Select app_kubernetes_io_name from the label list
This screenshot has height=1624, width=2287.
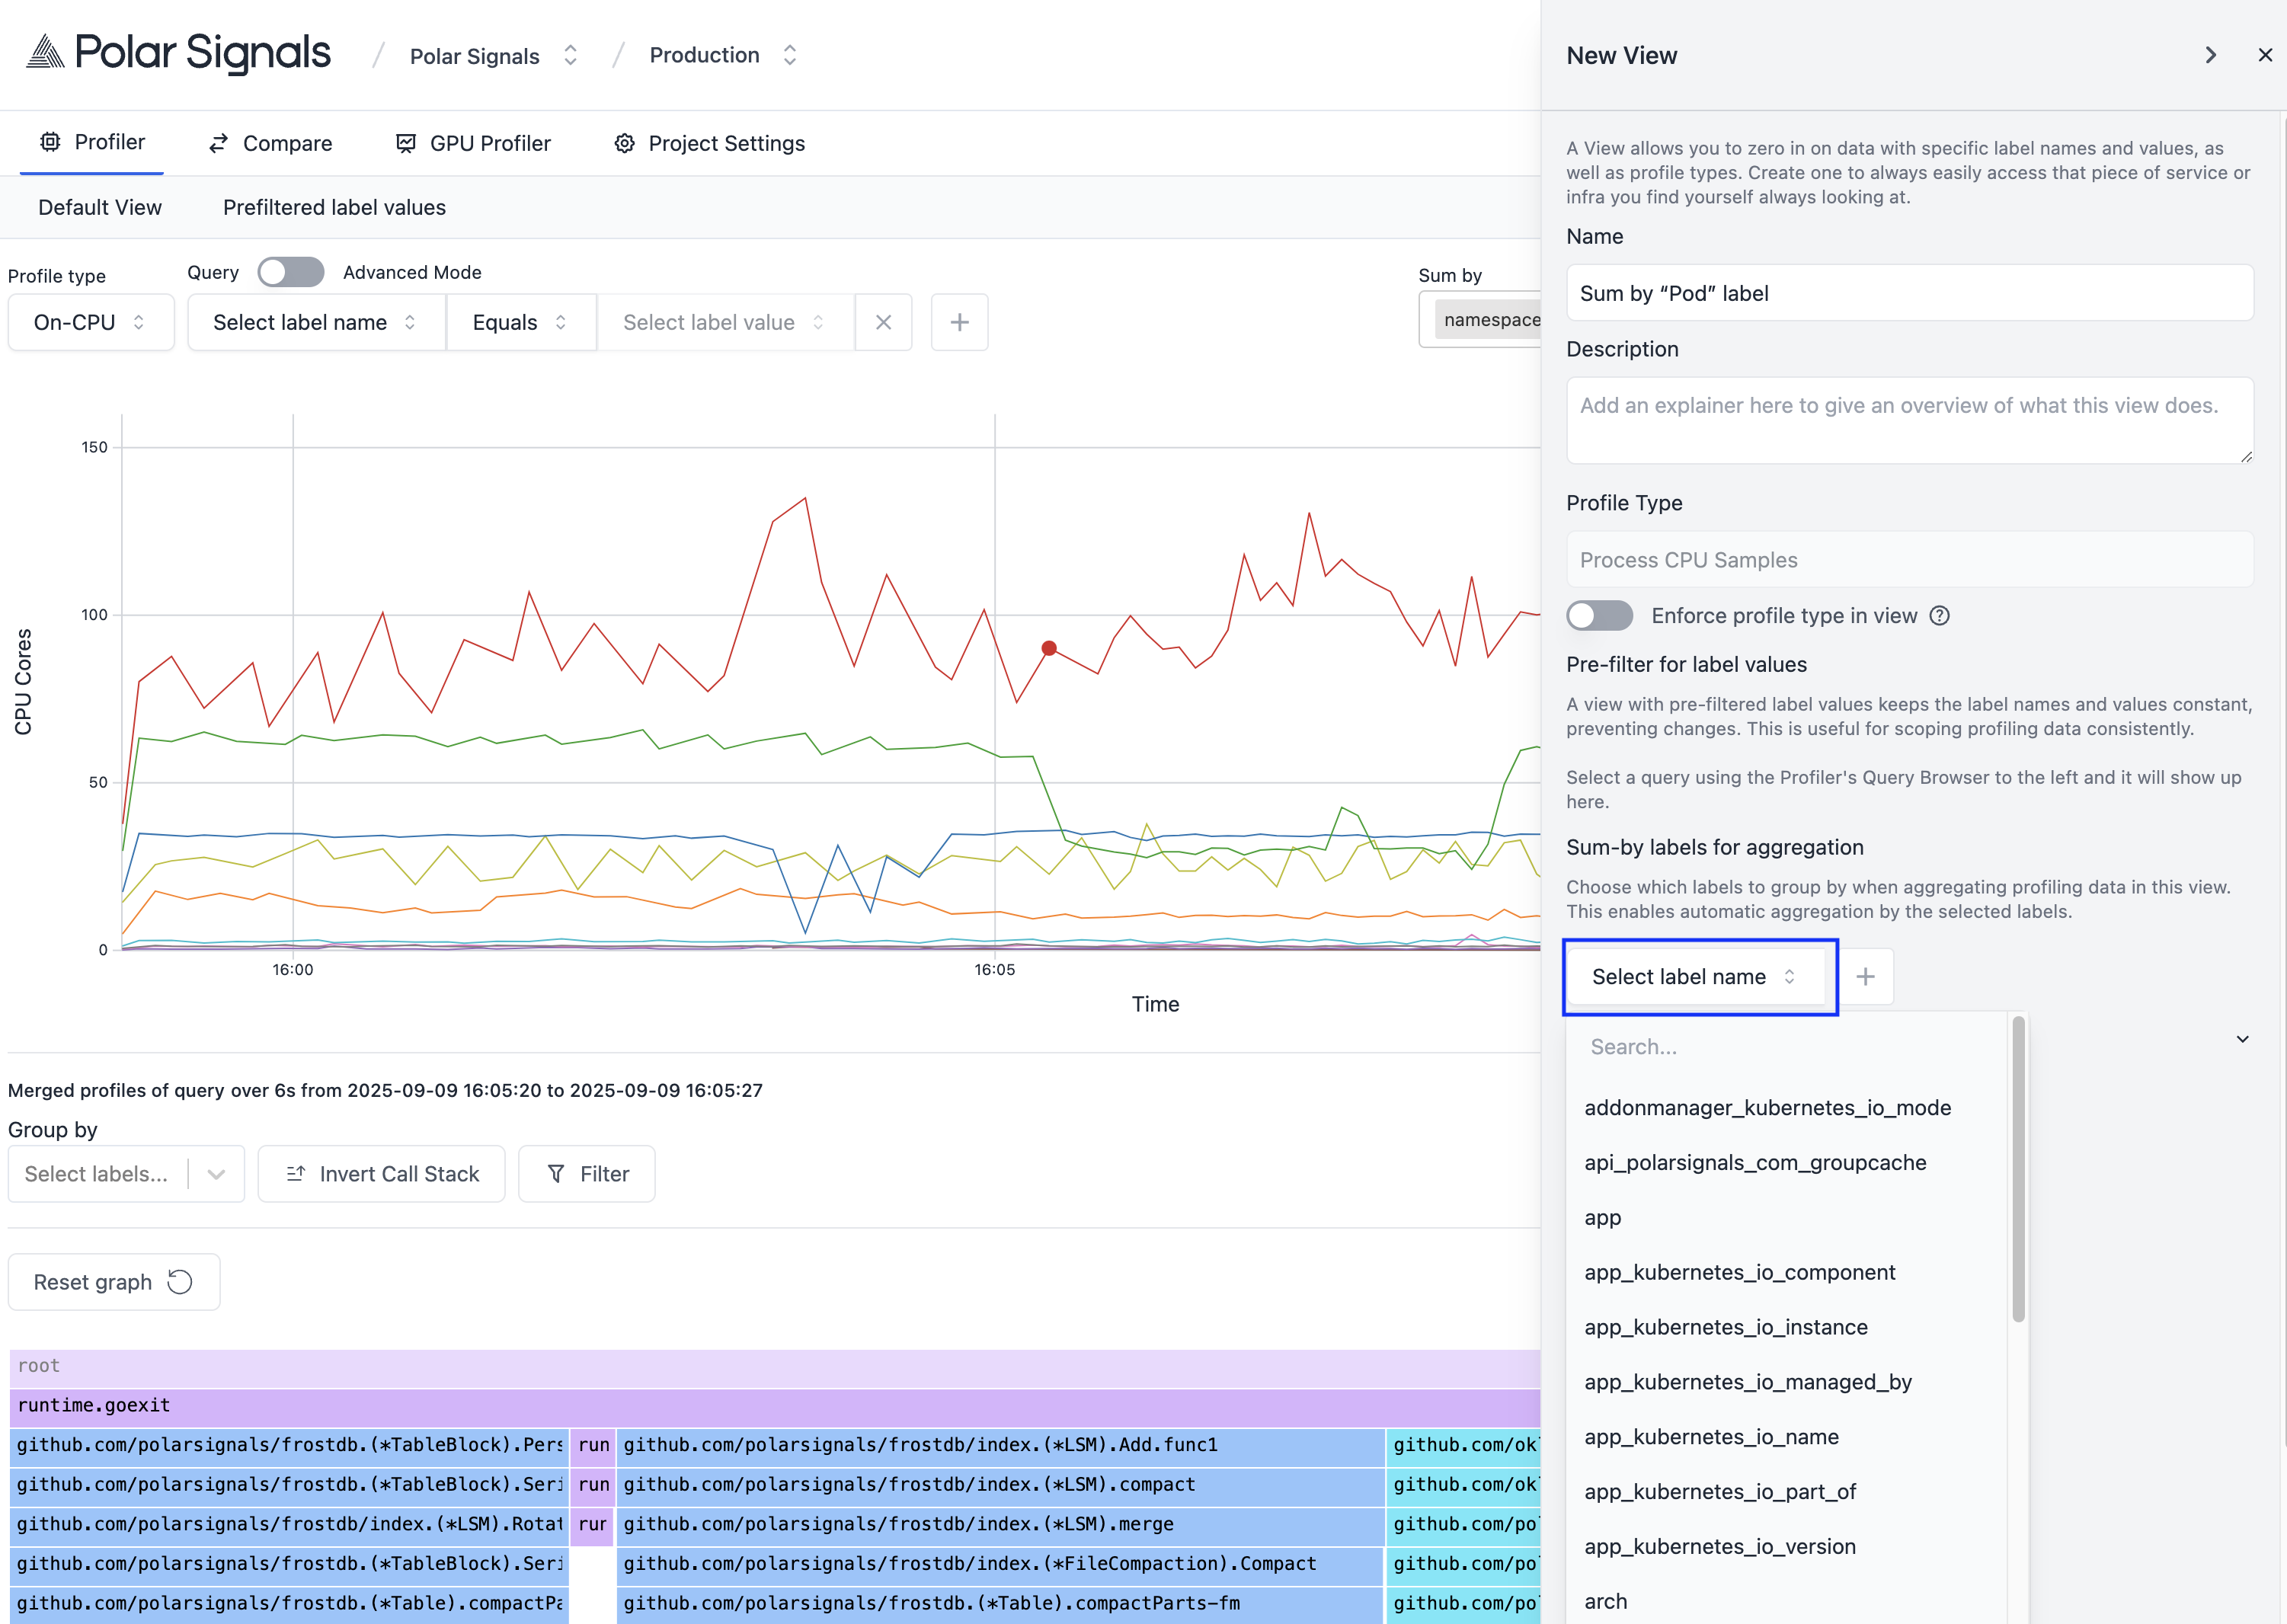point(1711,1437)
